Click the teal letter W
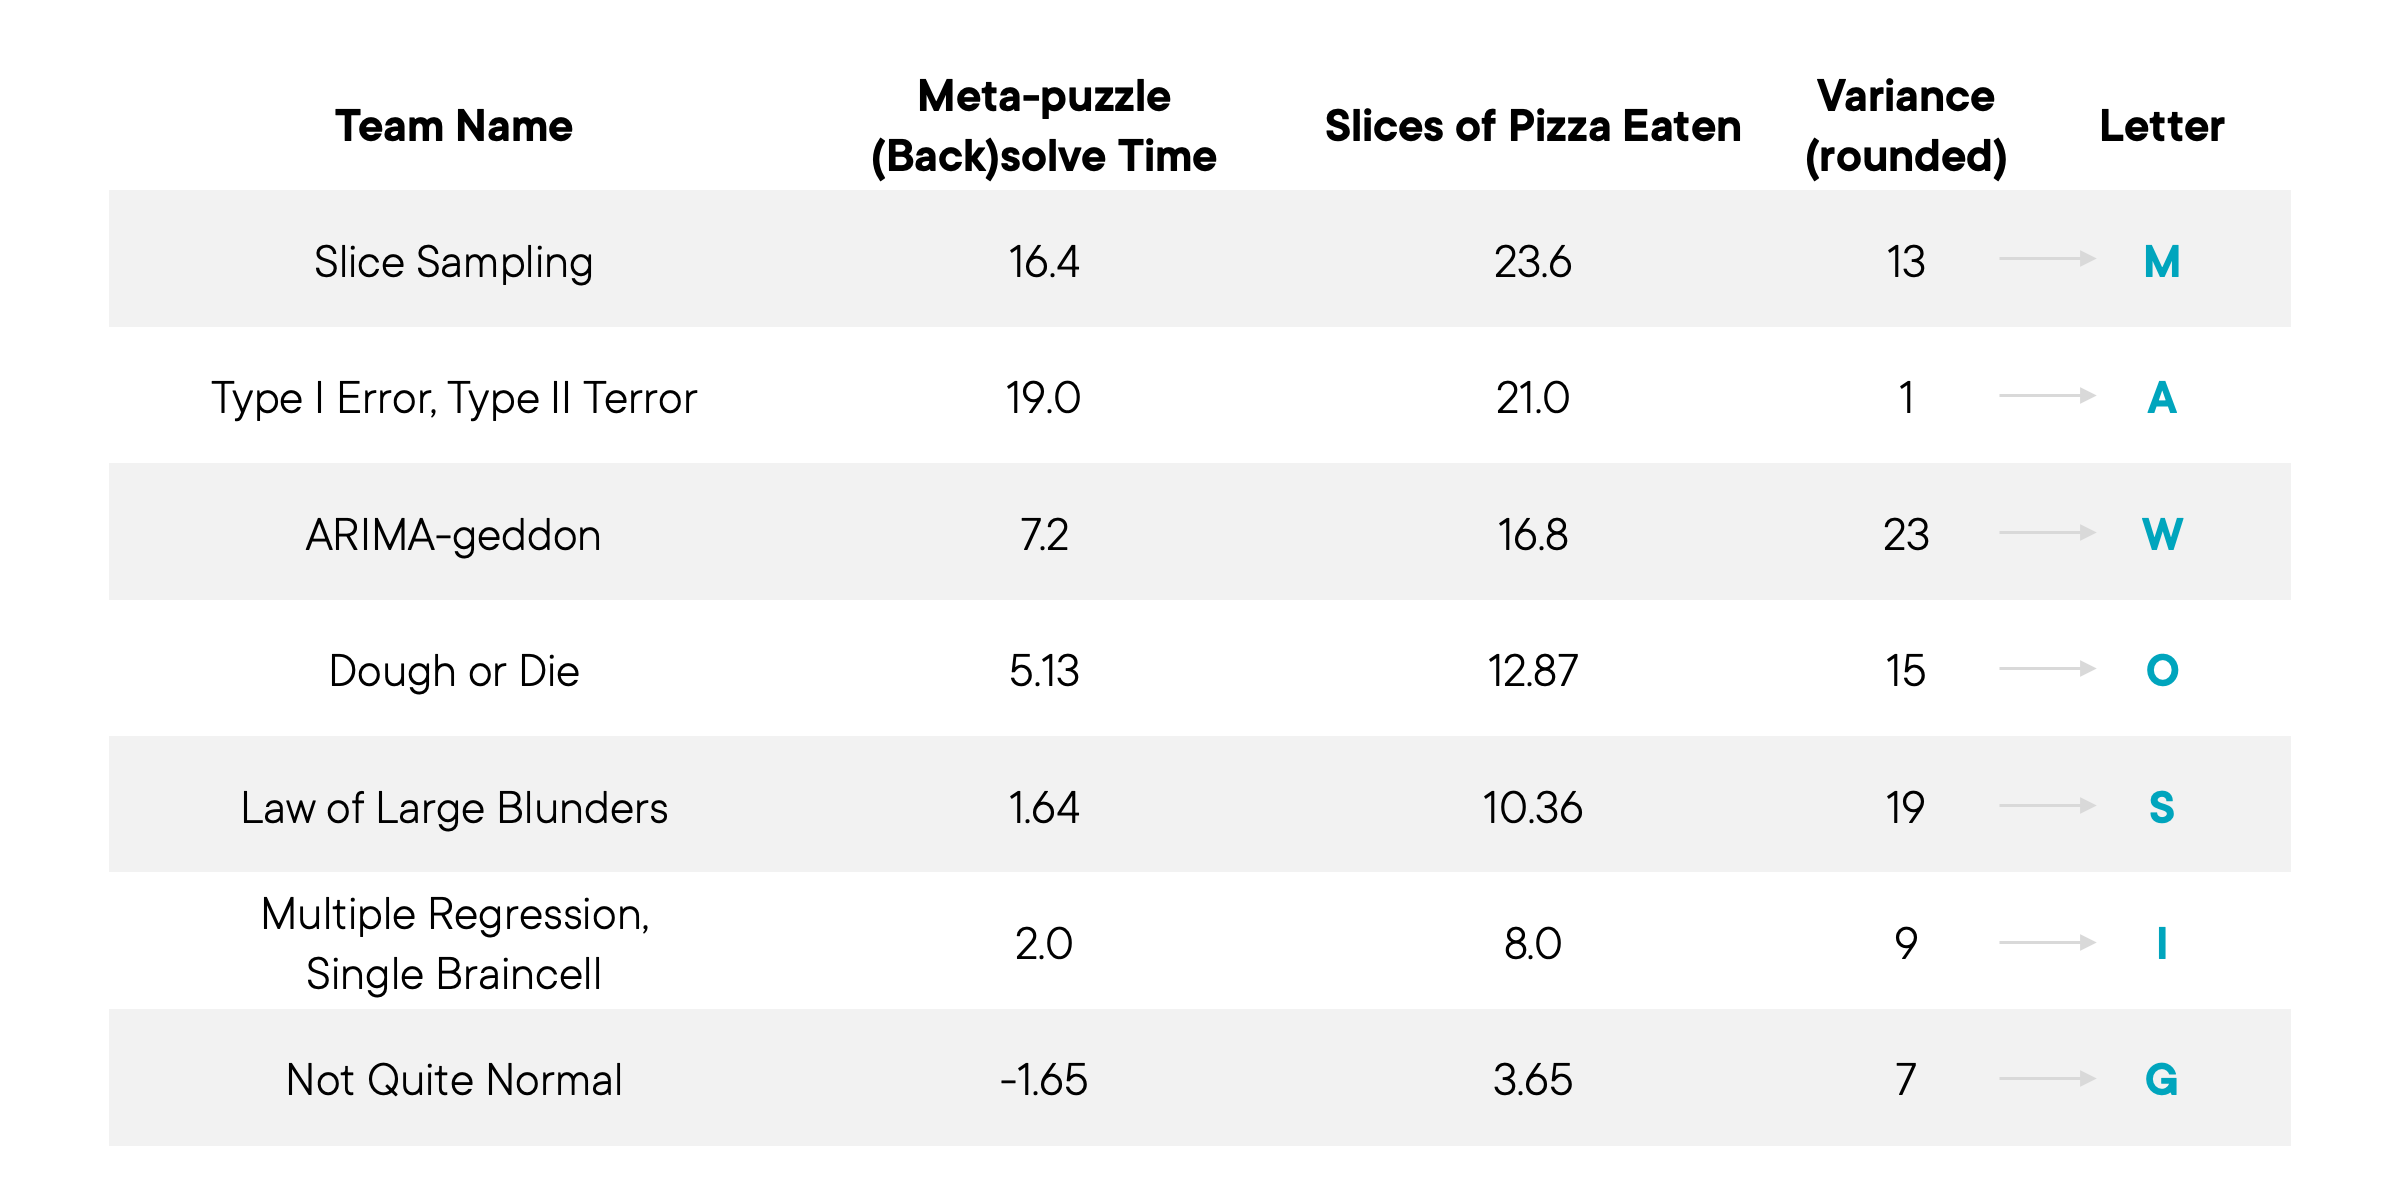The height and width of the screenshot is (1200, 2400). click(x=2162, y=535)
